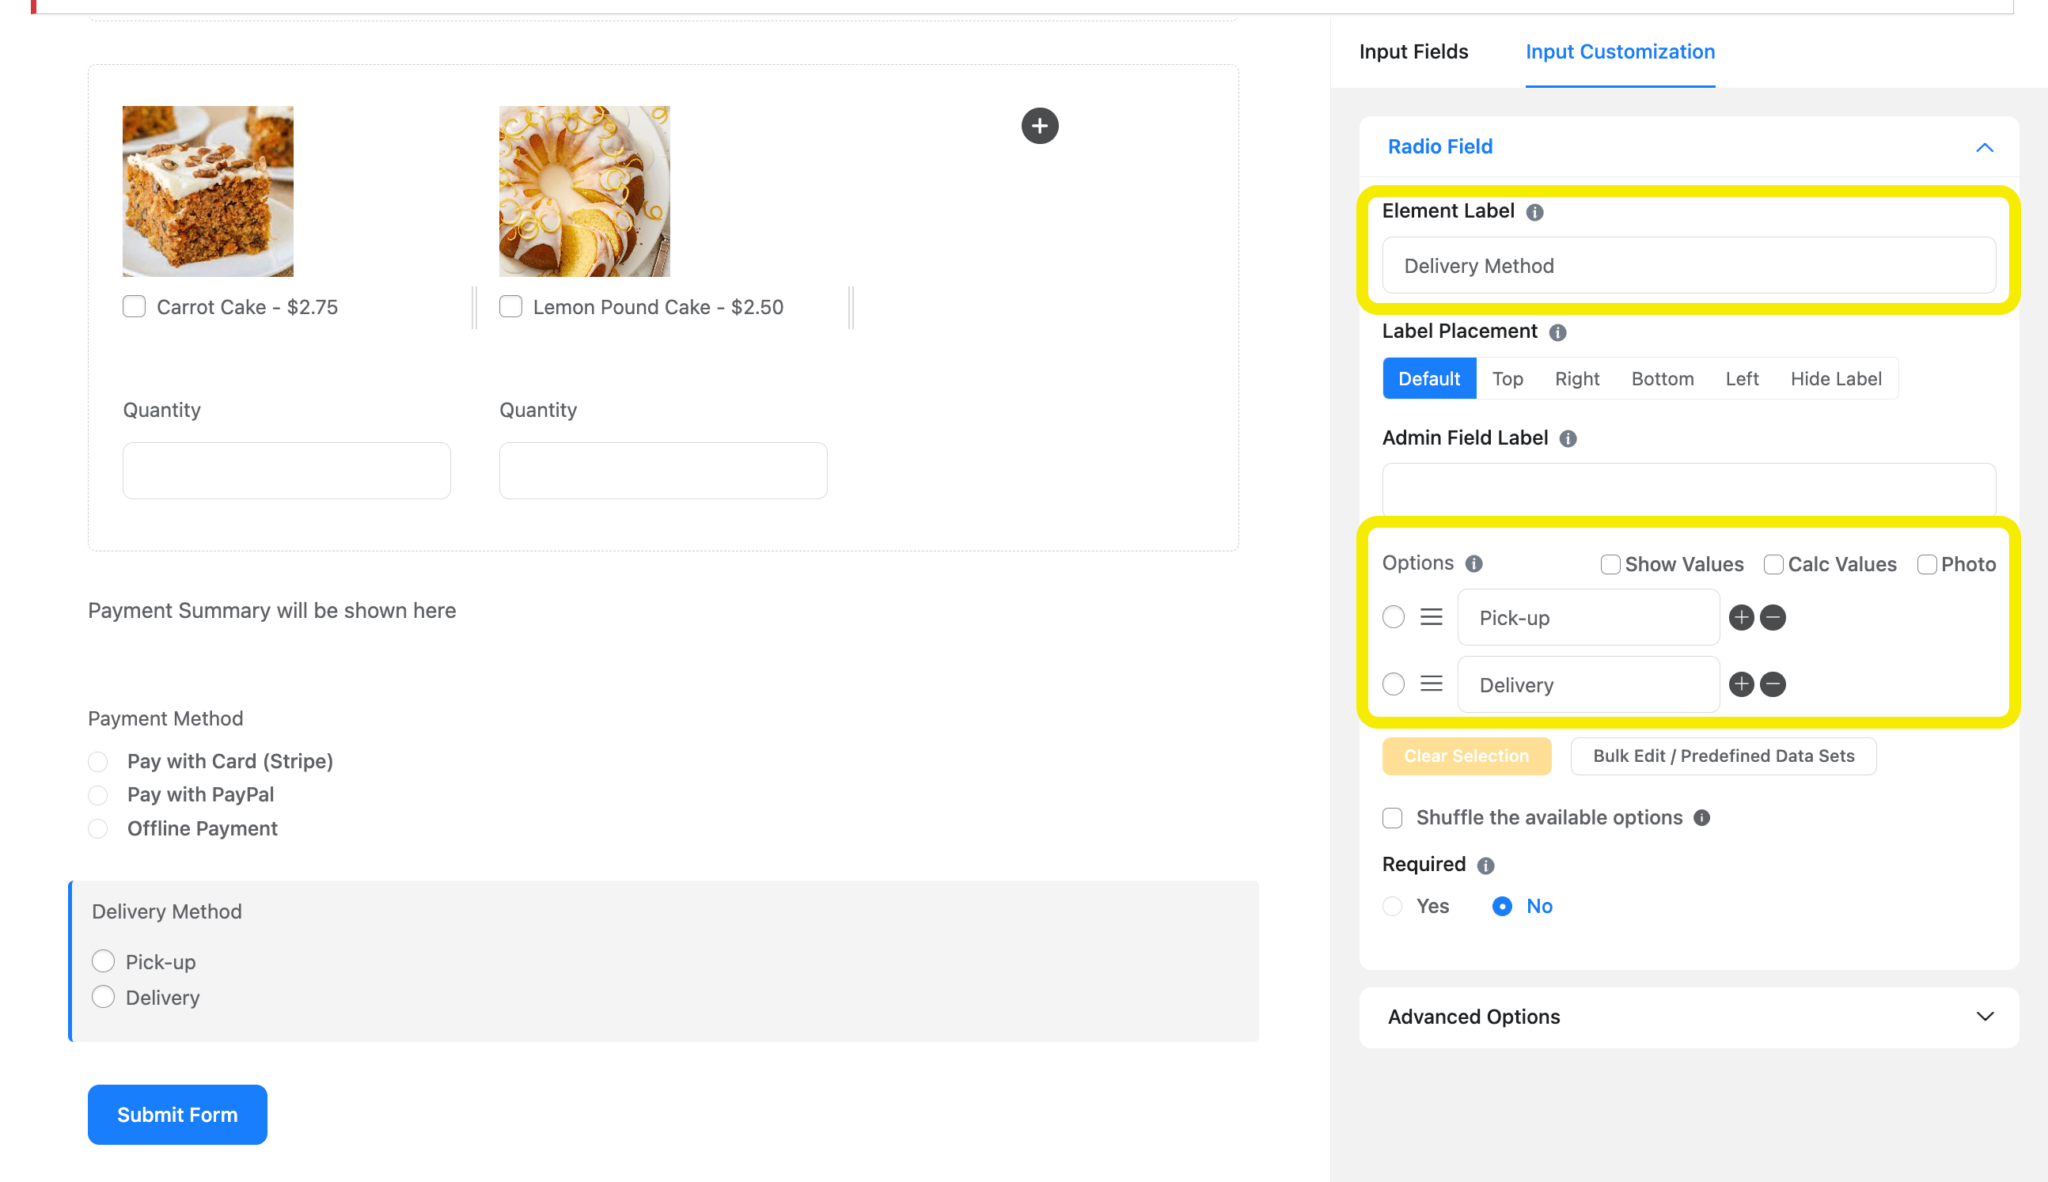
Task: Click info icon beside Options heading
Action: point(1475,563)
